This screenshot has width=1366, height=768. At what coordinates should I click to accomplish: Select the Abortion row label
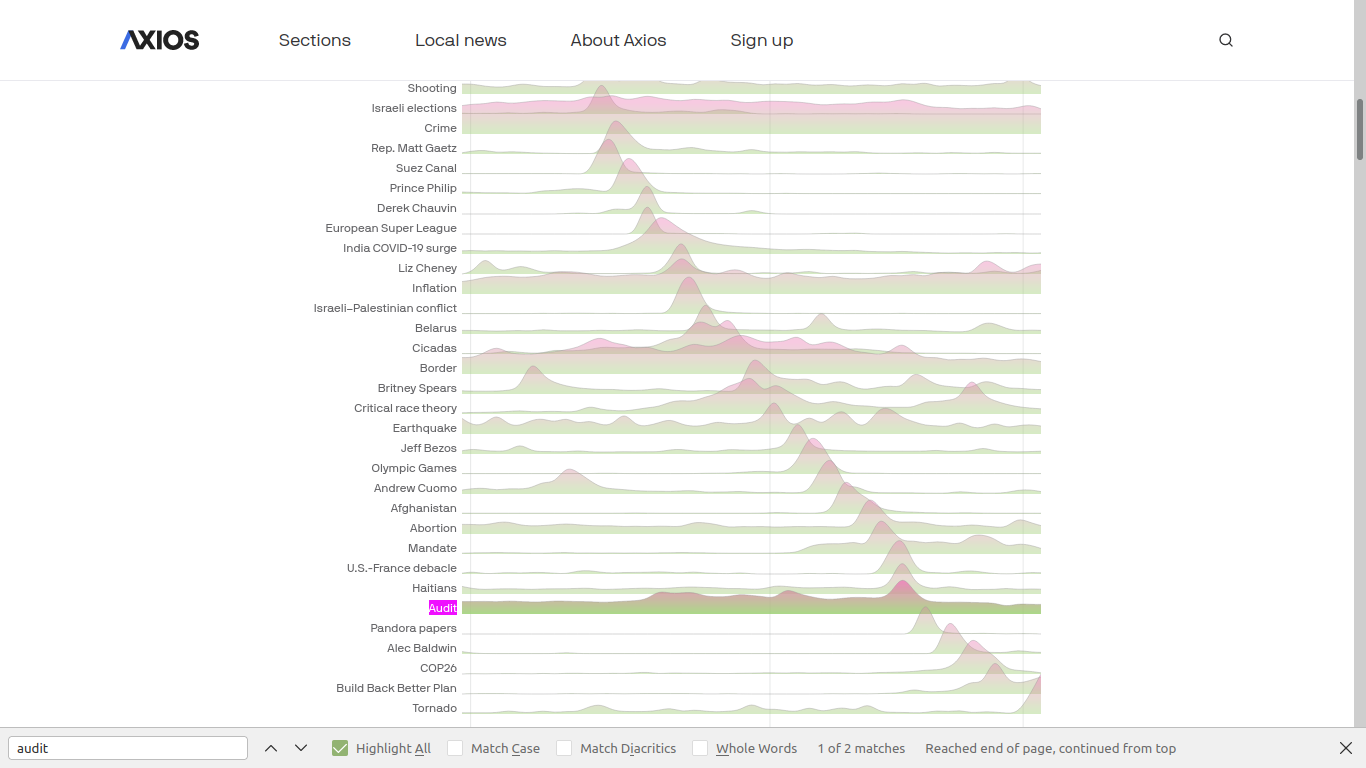pyautogui.click(x=433, y=528)
